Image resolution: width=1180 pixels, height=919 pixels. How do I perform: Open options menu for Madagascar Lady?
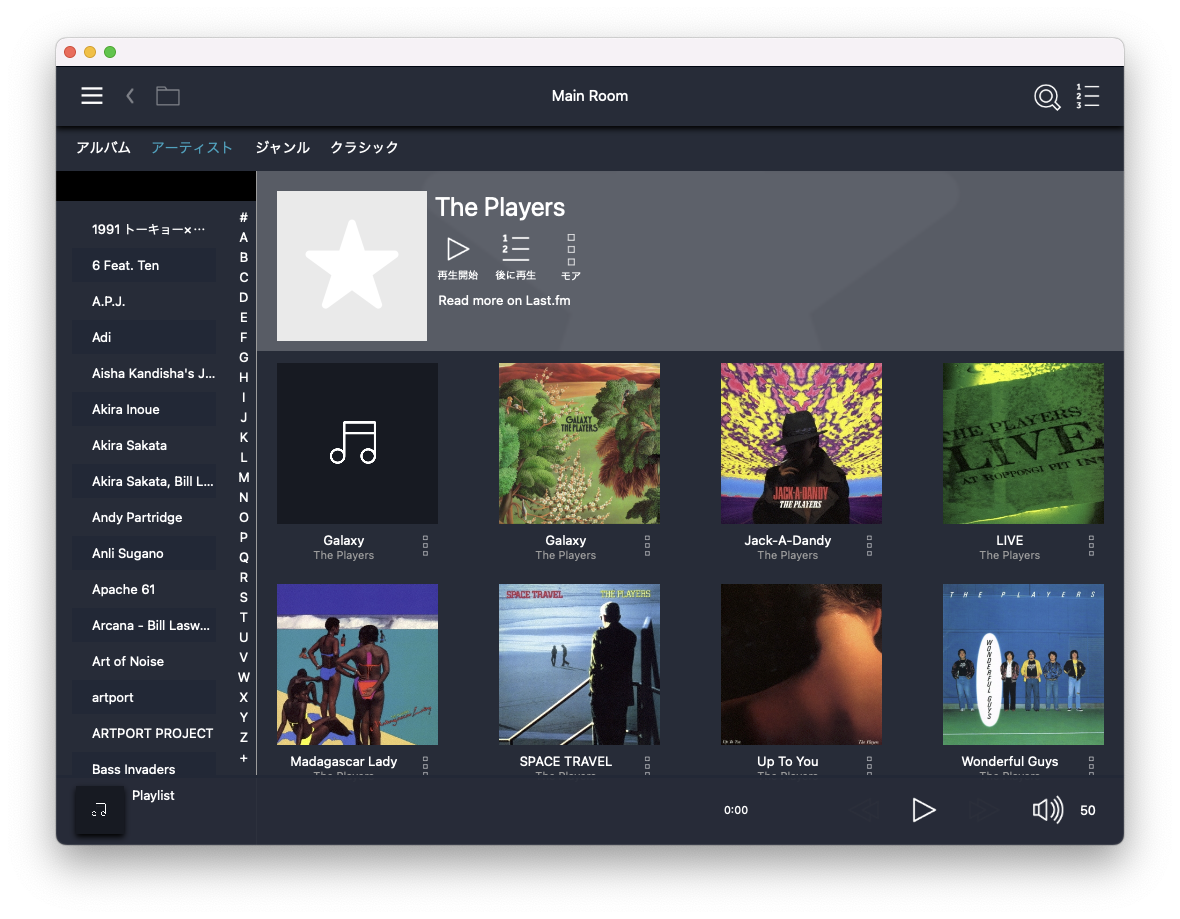pos(425,765)
